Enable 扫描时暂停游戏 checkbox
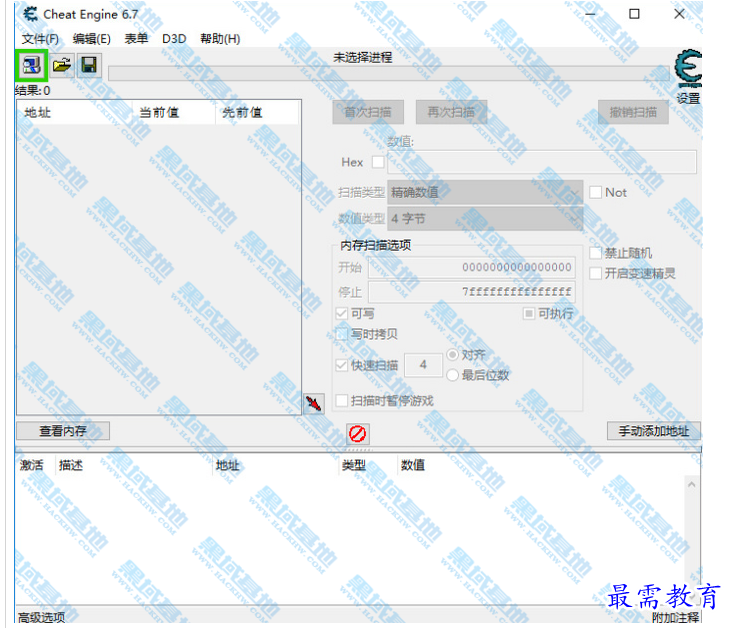Screen dimensions: 729x628 pyautogui.click(x=342, y=401)
